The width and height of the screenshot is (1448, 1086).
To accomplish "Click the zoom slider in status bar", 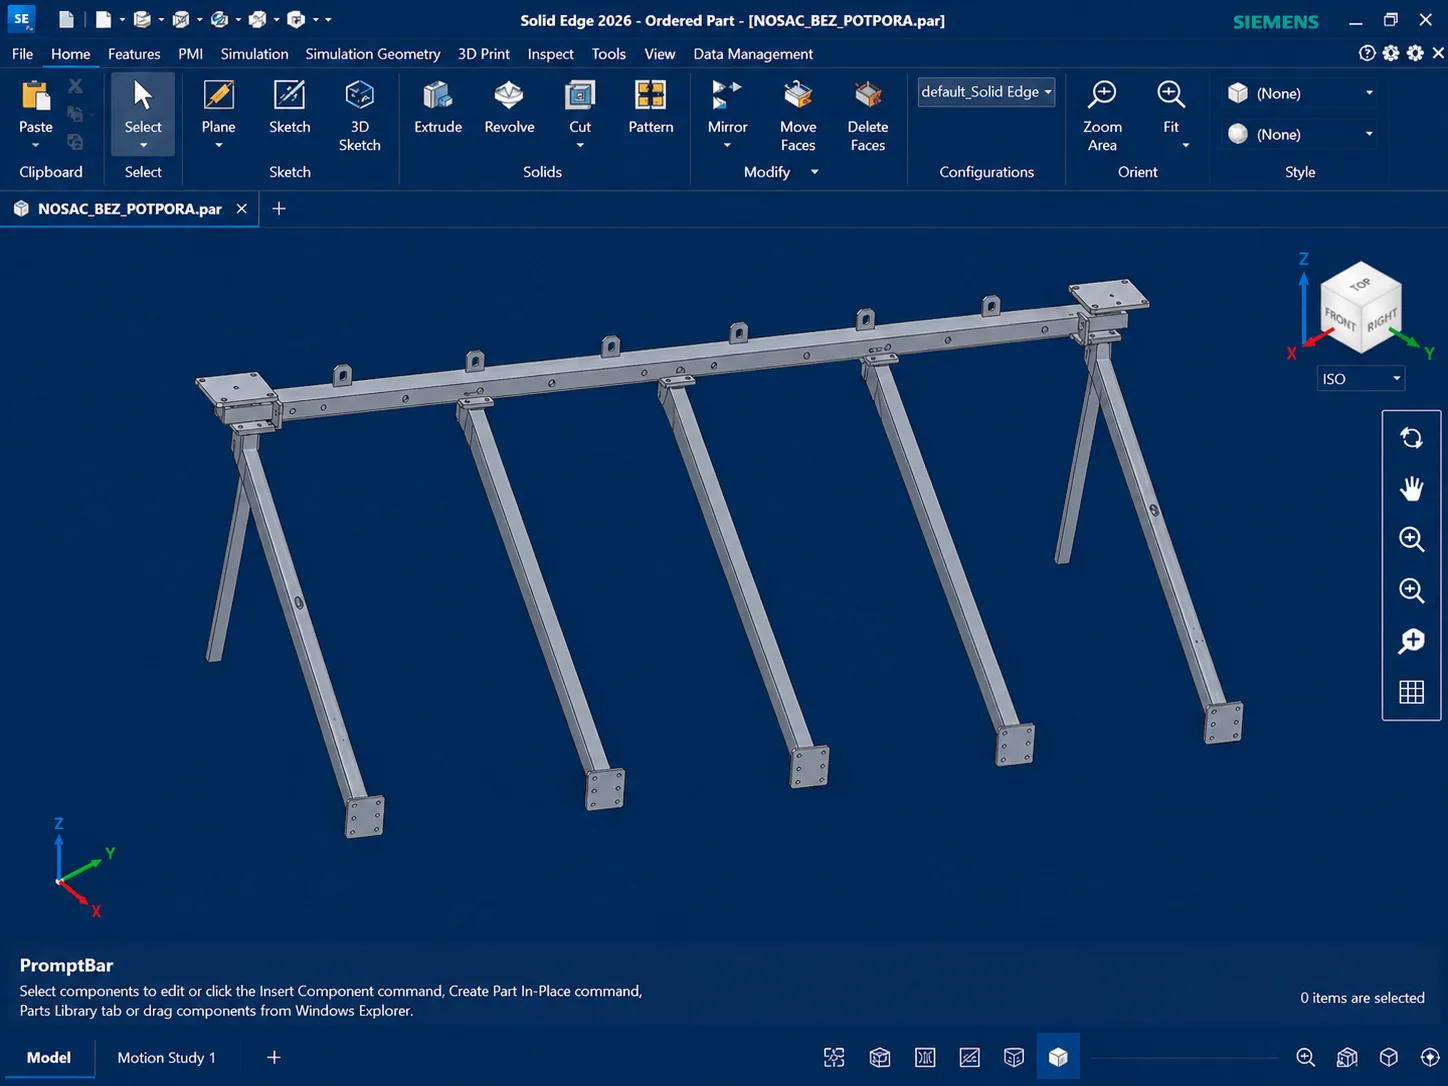I will tap(1184, 1057).
